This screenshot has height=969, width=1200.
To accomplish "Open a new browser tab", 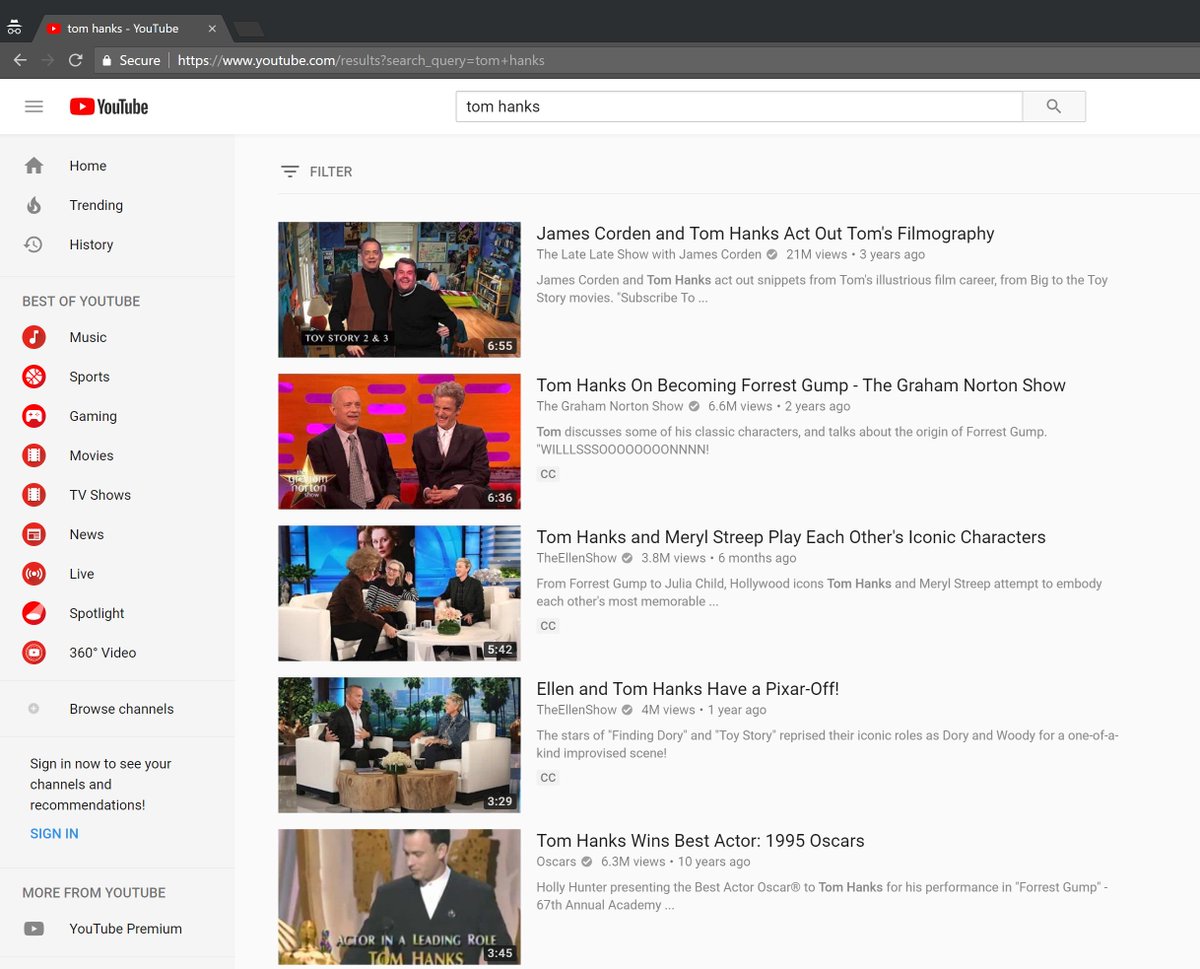I will coord(248,28).
